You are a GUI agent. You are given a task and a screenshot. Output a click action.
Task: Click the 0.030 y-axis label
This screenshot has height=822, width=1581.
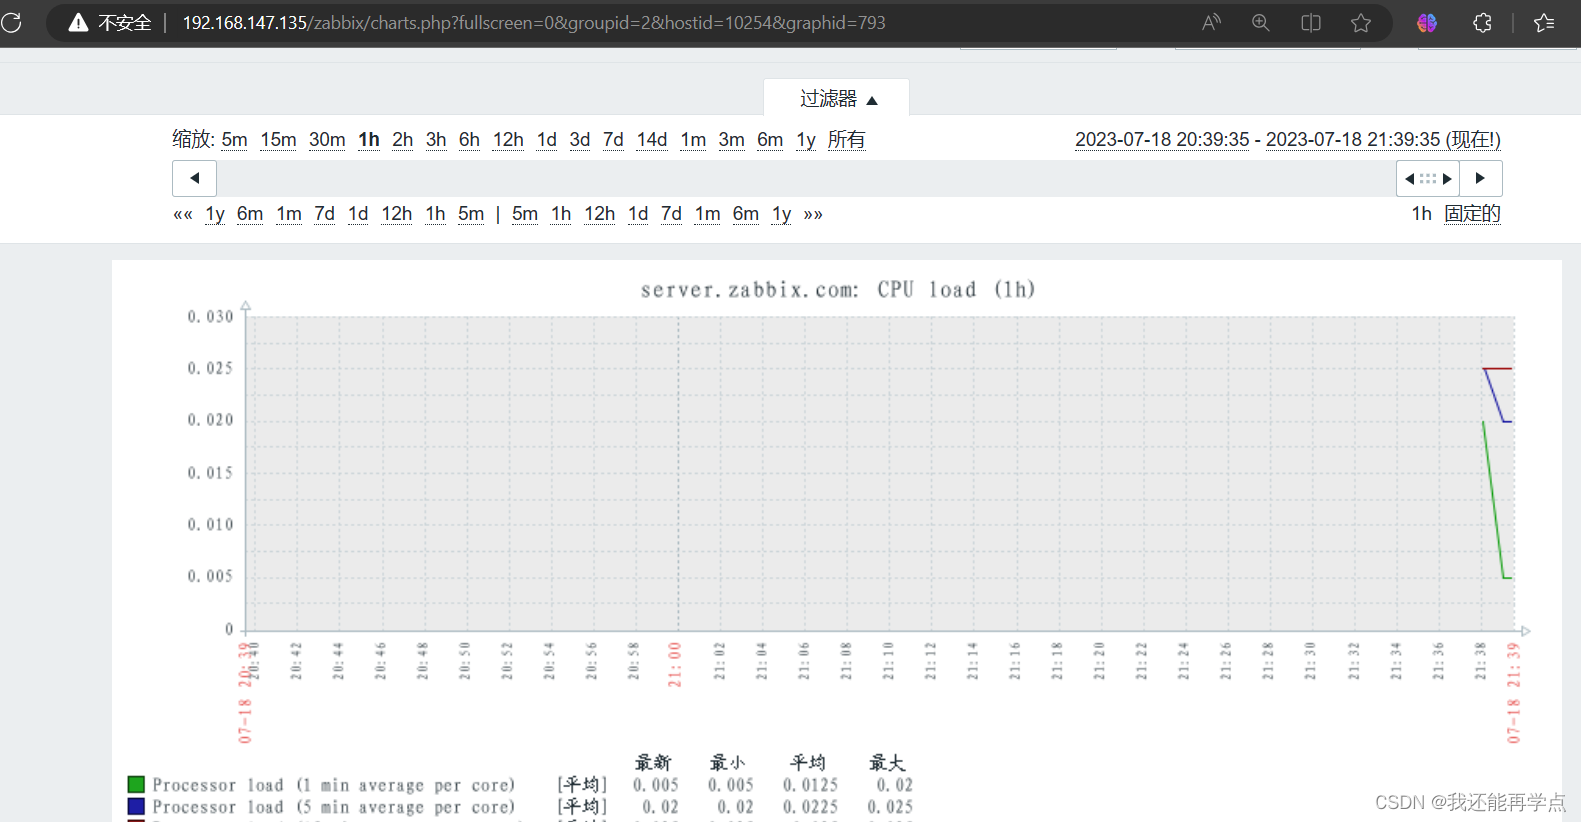pos(210,316)
